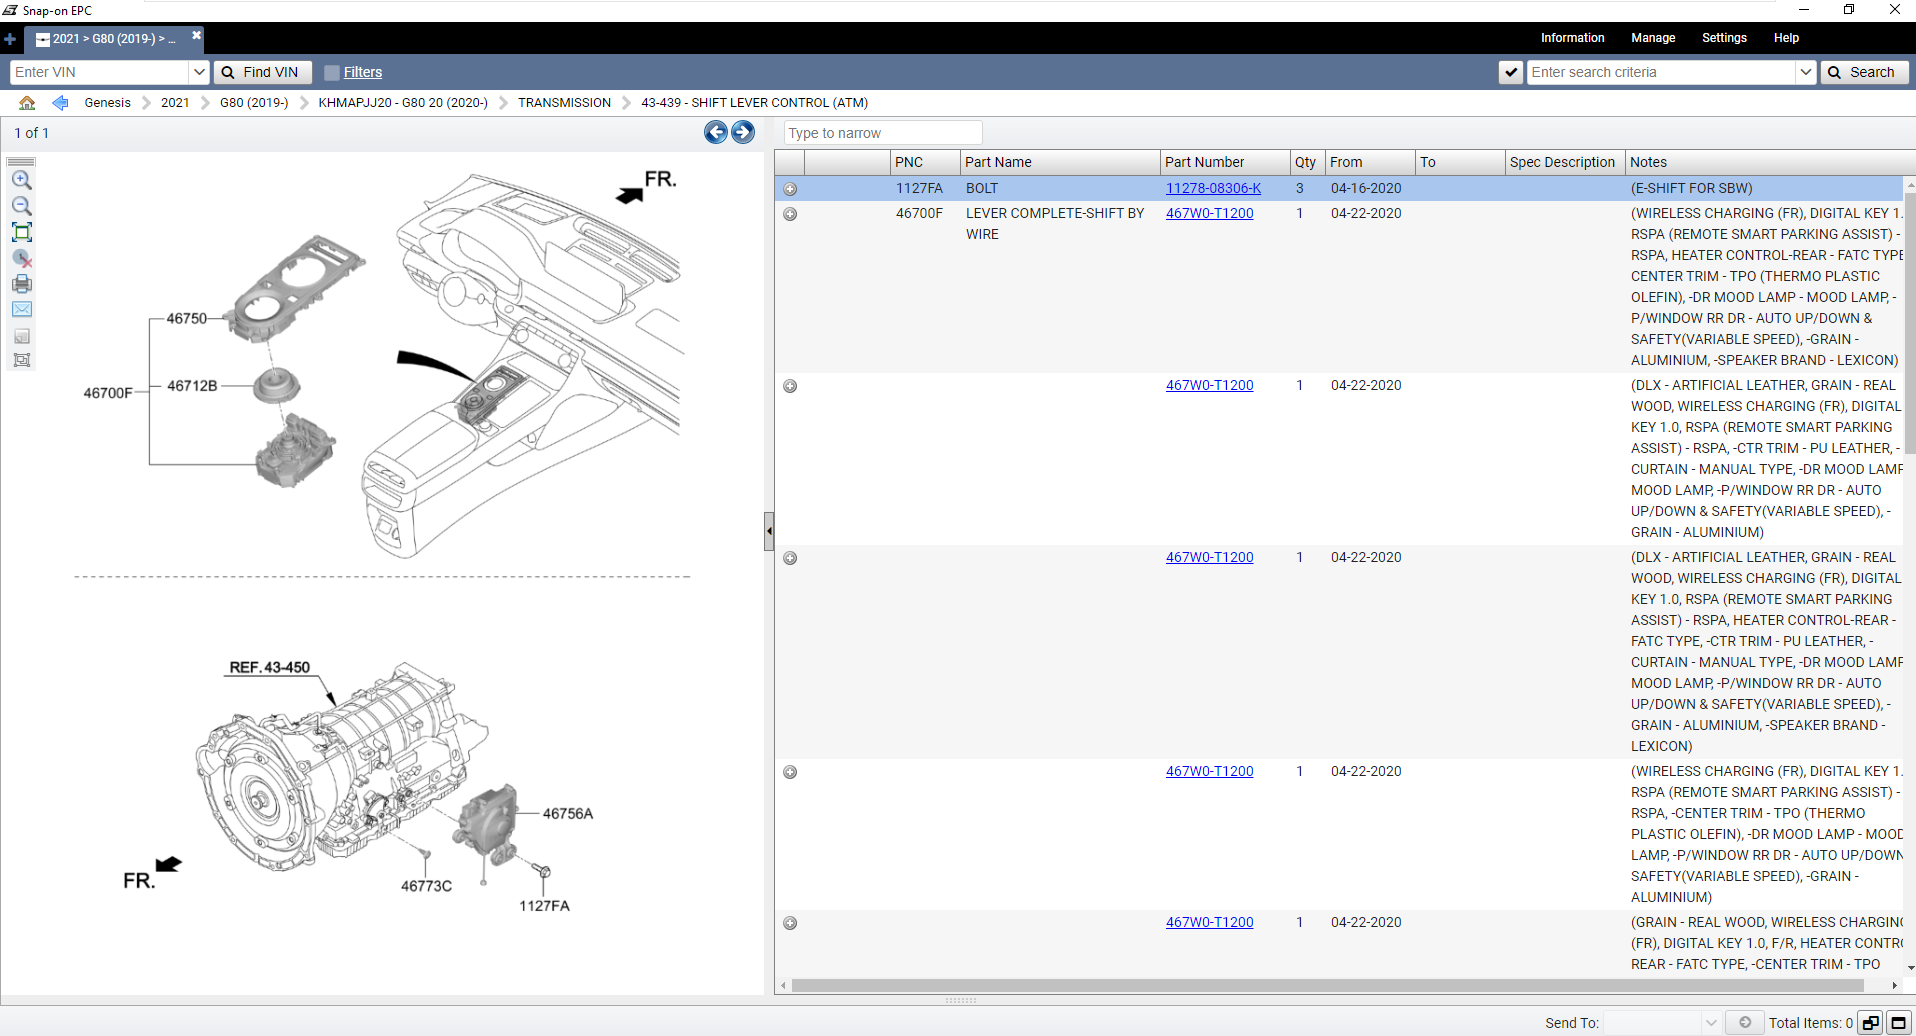The width and height of the screenshot is (1916, 1036).
Task: Email the diagram via envelope icon
Action: click(21, 310)
